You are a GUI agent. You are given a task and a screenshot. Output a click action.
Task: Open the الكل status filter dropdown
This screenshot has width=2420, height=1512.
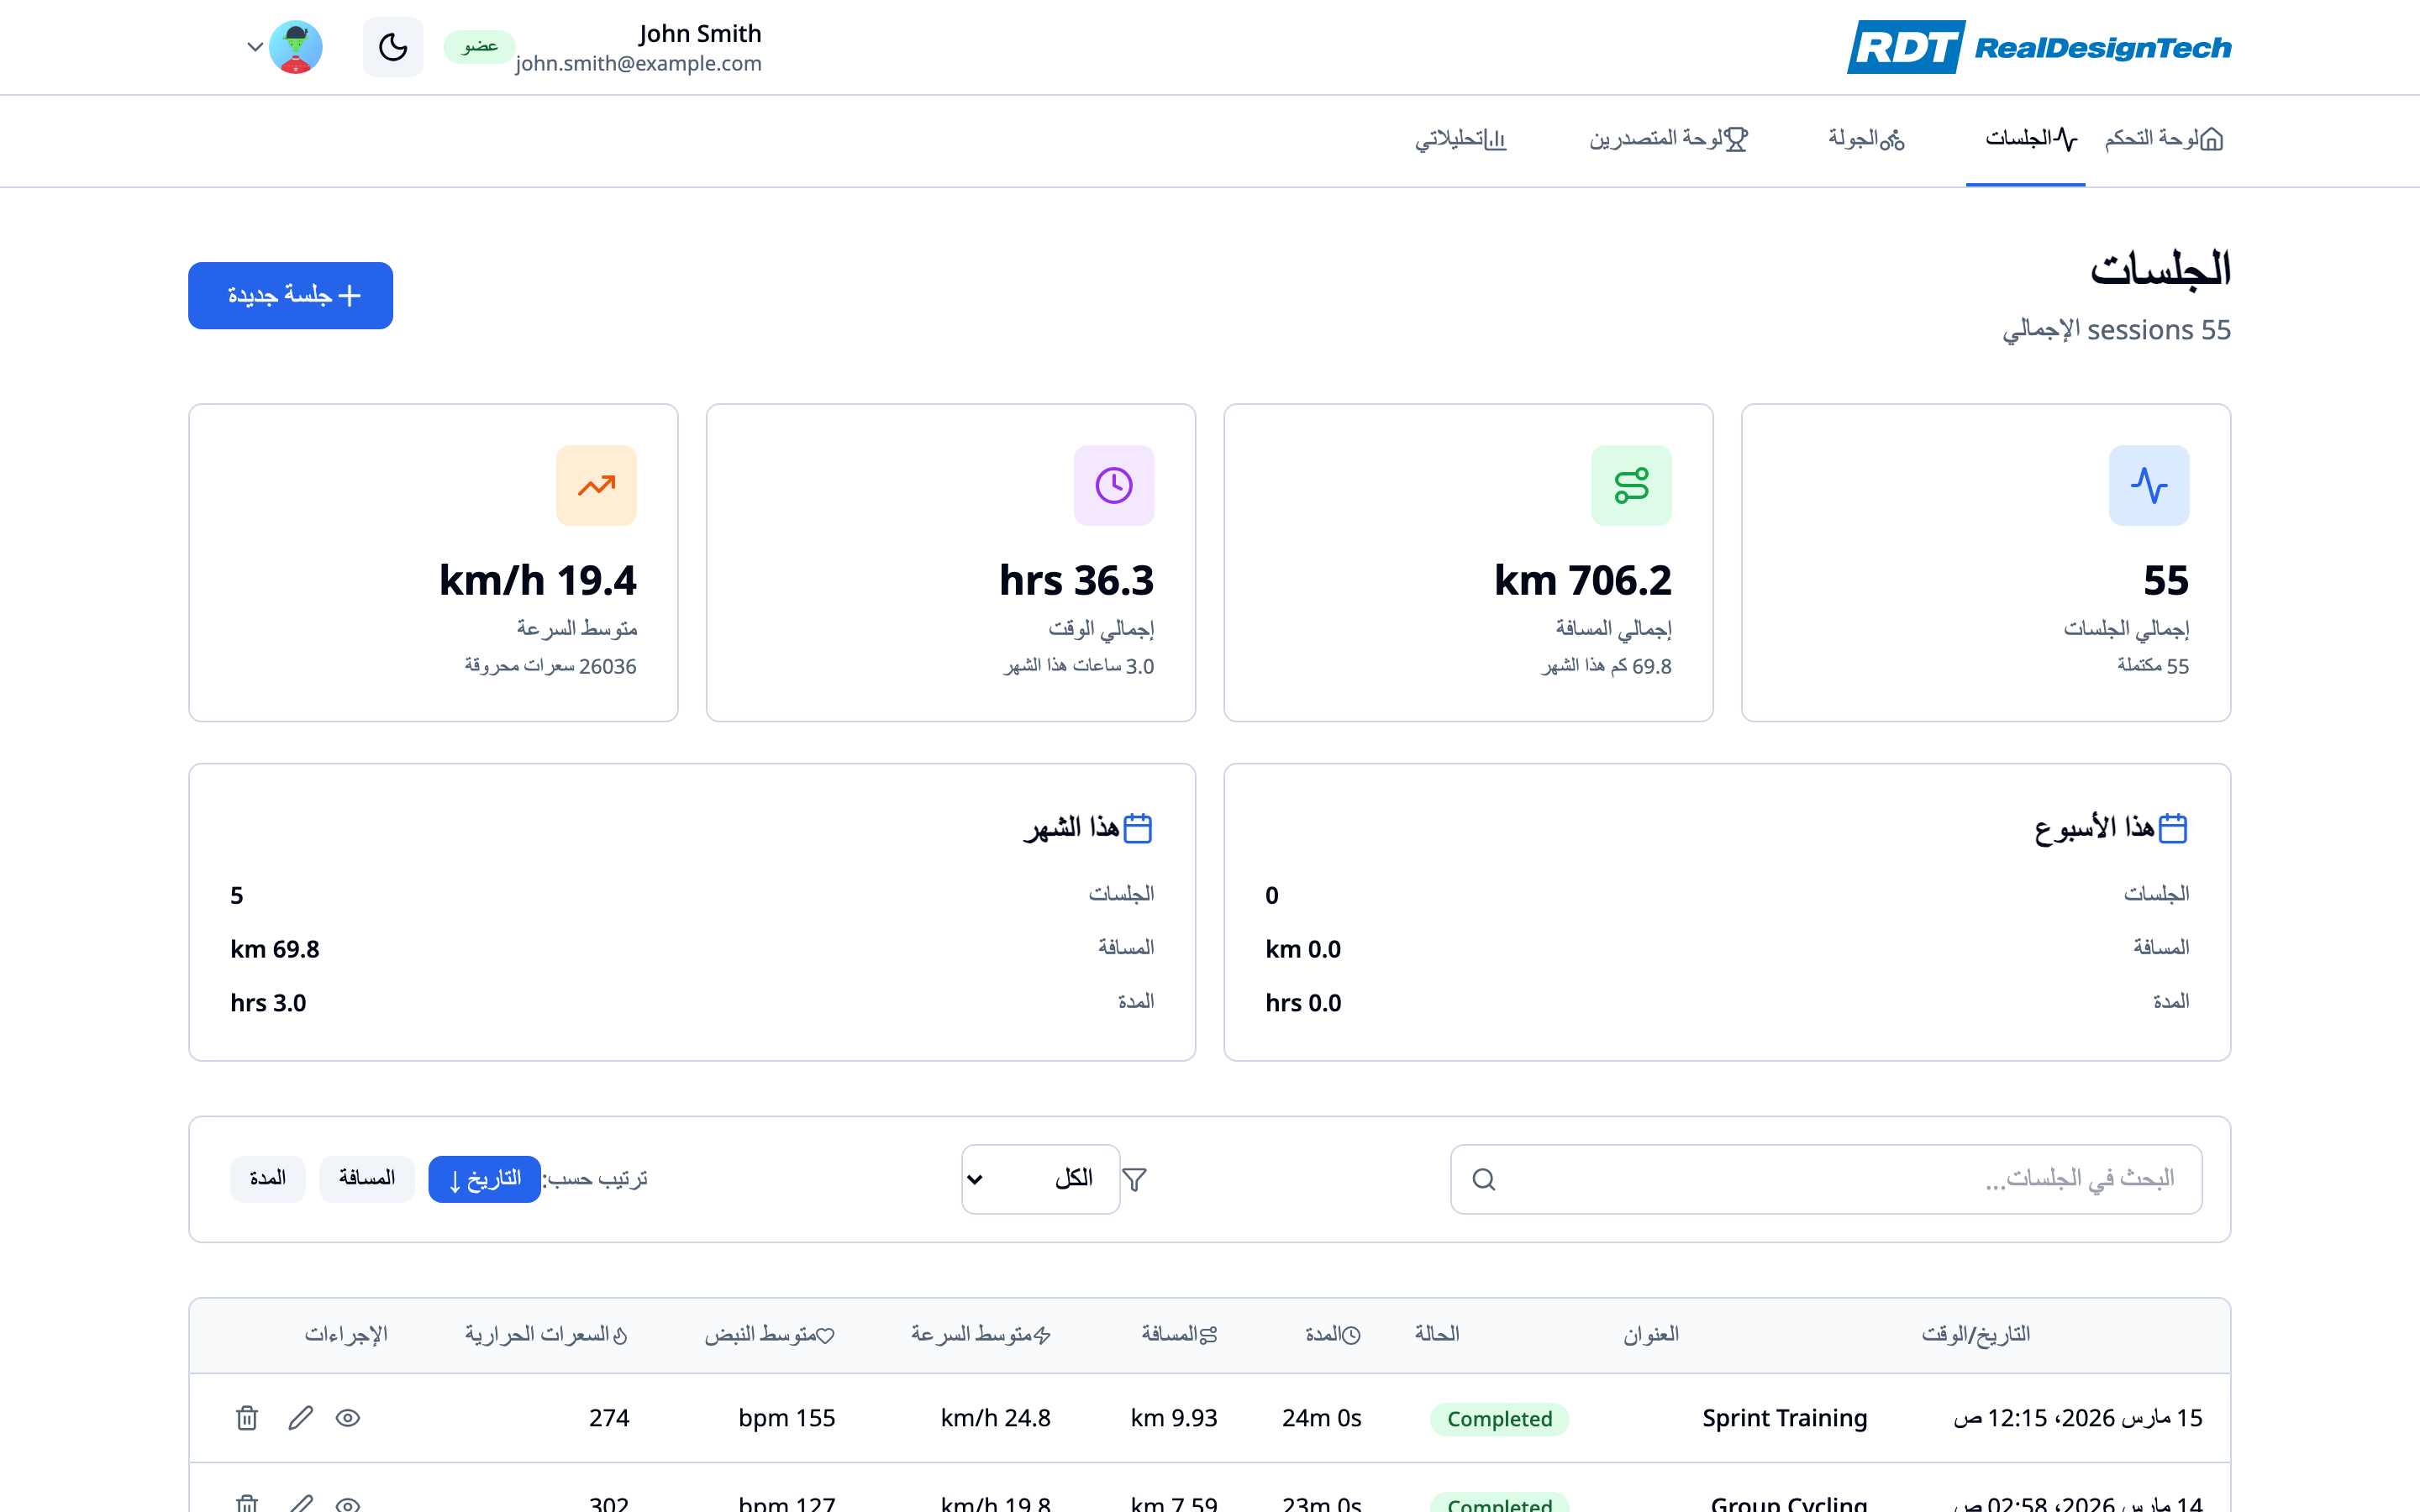click(x=1040, y=1179)
